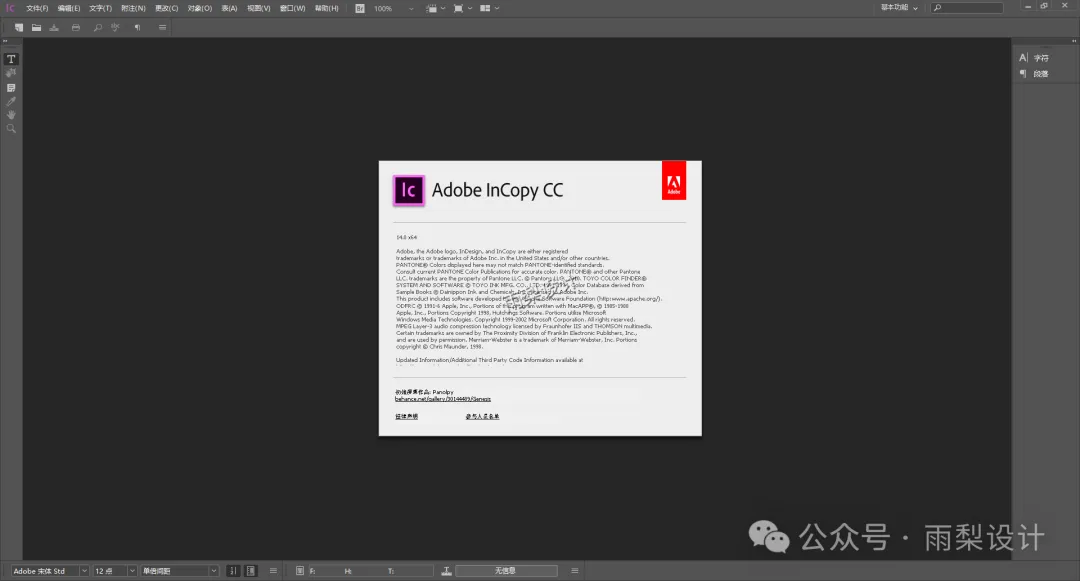The height and width of the screenshot is (581, 1080).
Task: Select the Zoom tool in the toolbox
Action: (x=11, y=129)
